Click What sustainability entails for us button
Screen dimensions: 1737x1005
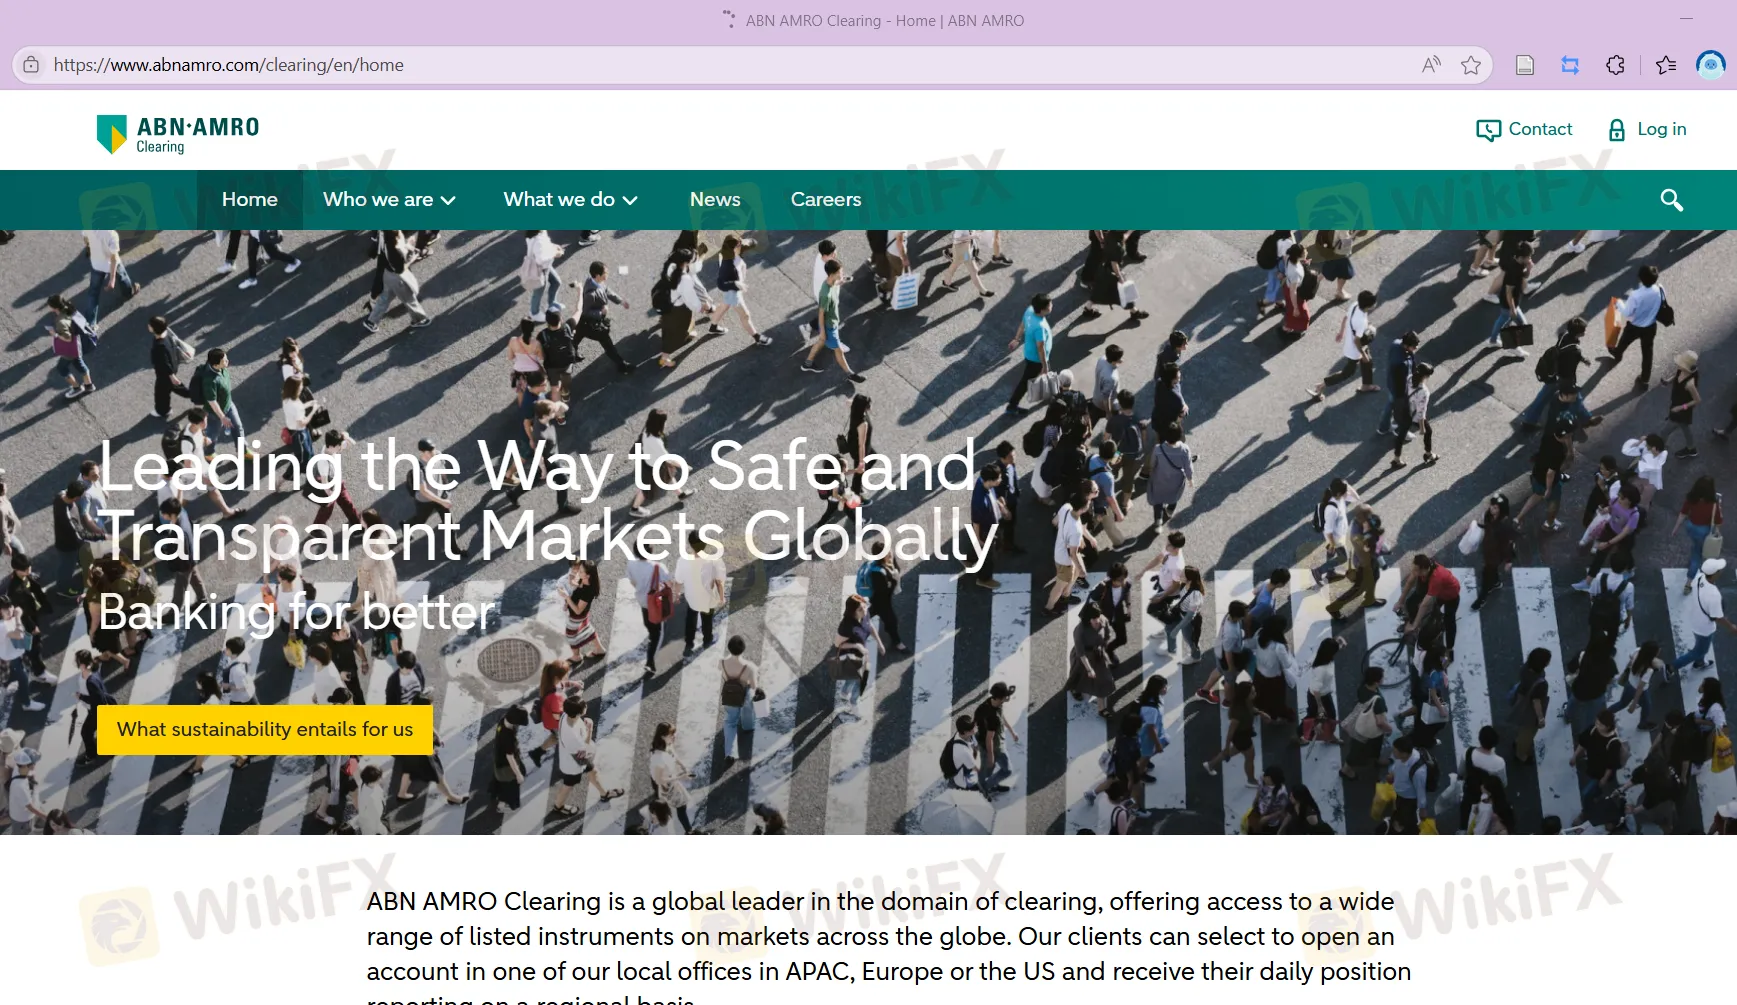(265, 730)
